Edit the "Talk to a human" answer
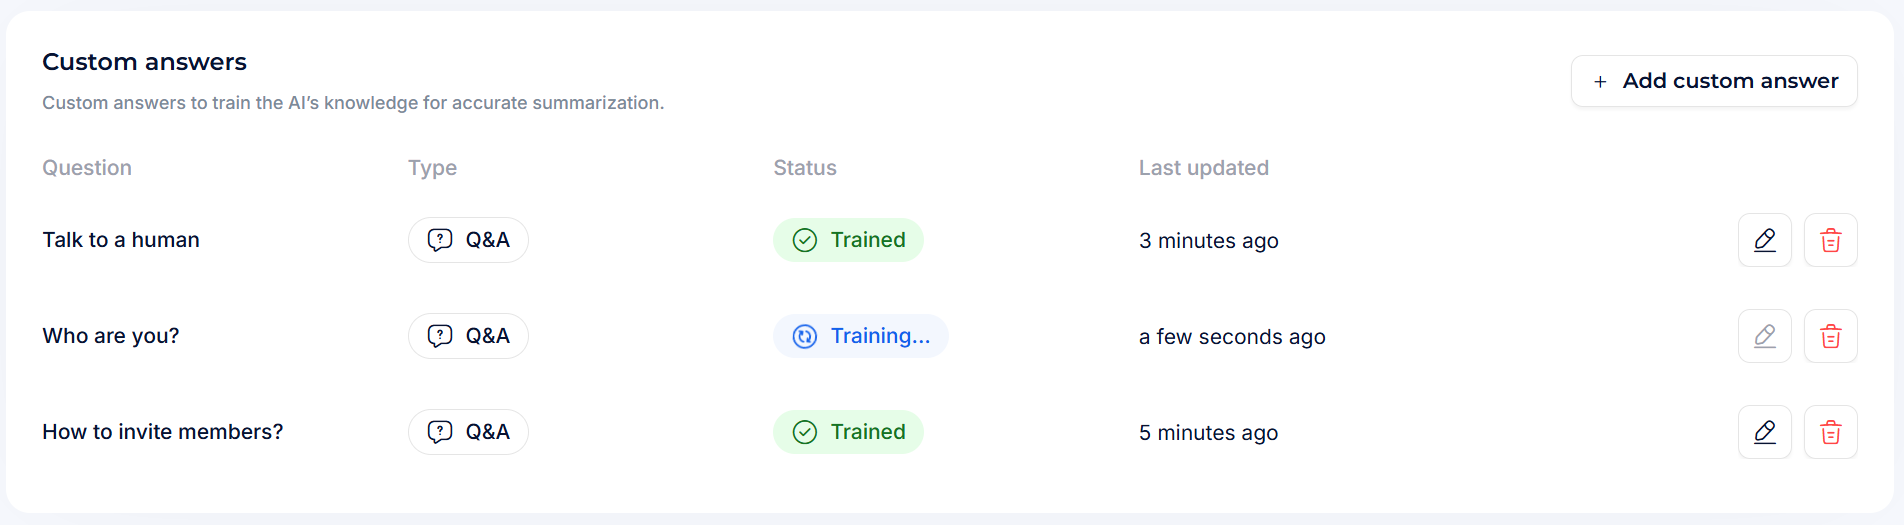The image size is (1904, 525). tap(1764, 240)
